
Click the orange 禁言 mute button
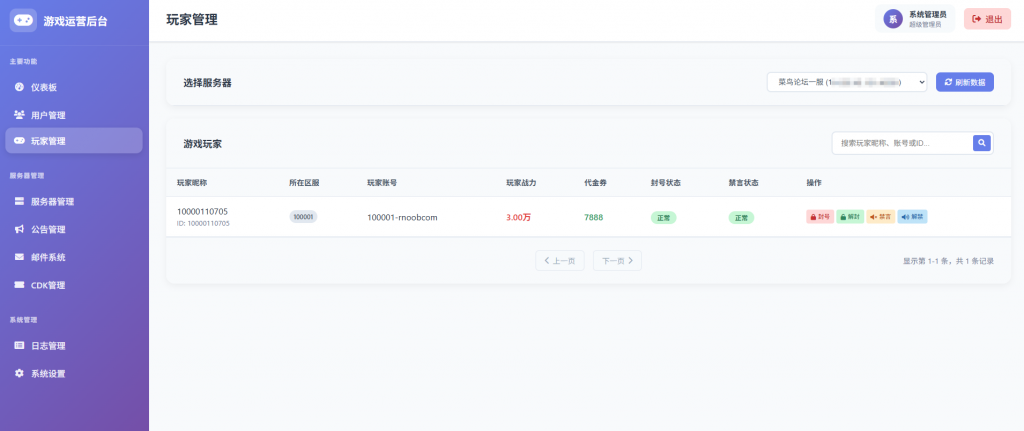coord(880,216)
